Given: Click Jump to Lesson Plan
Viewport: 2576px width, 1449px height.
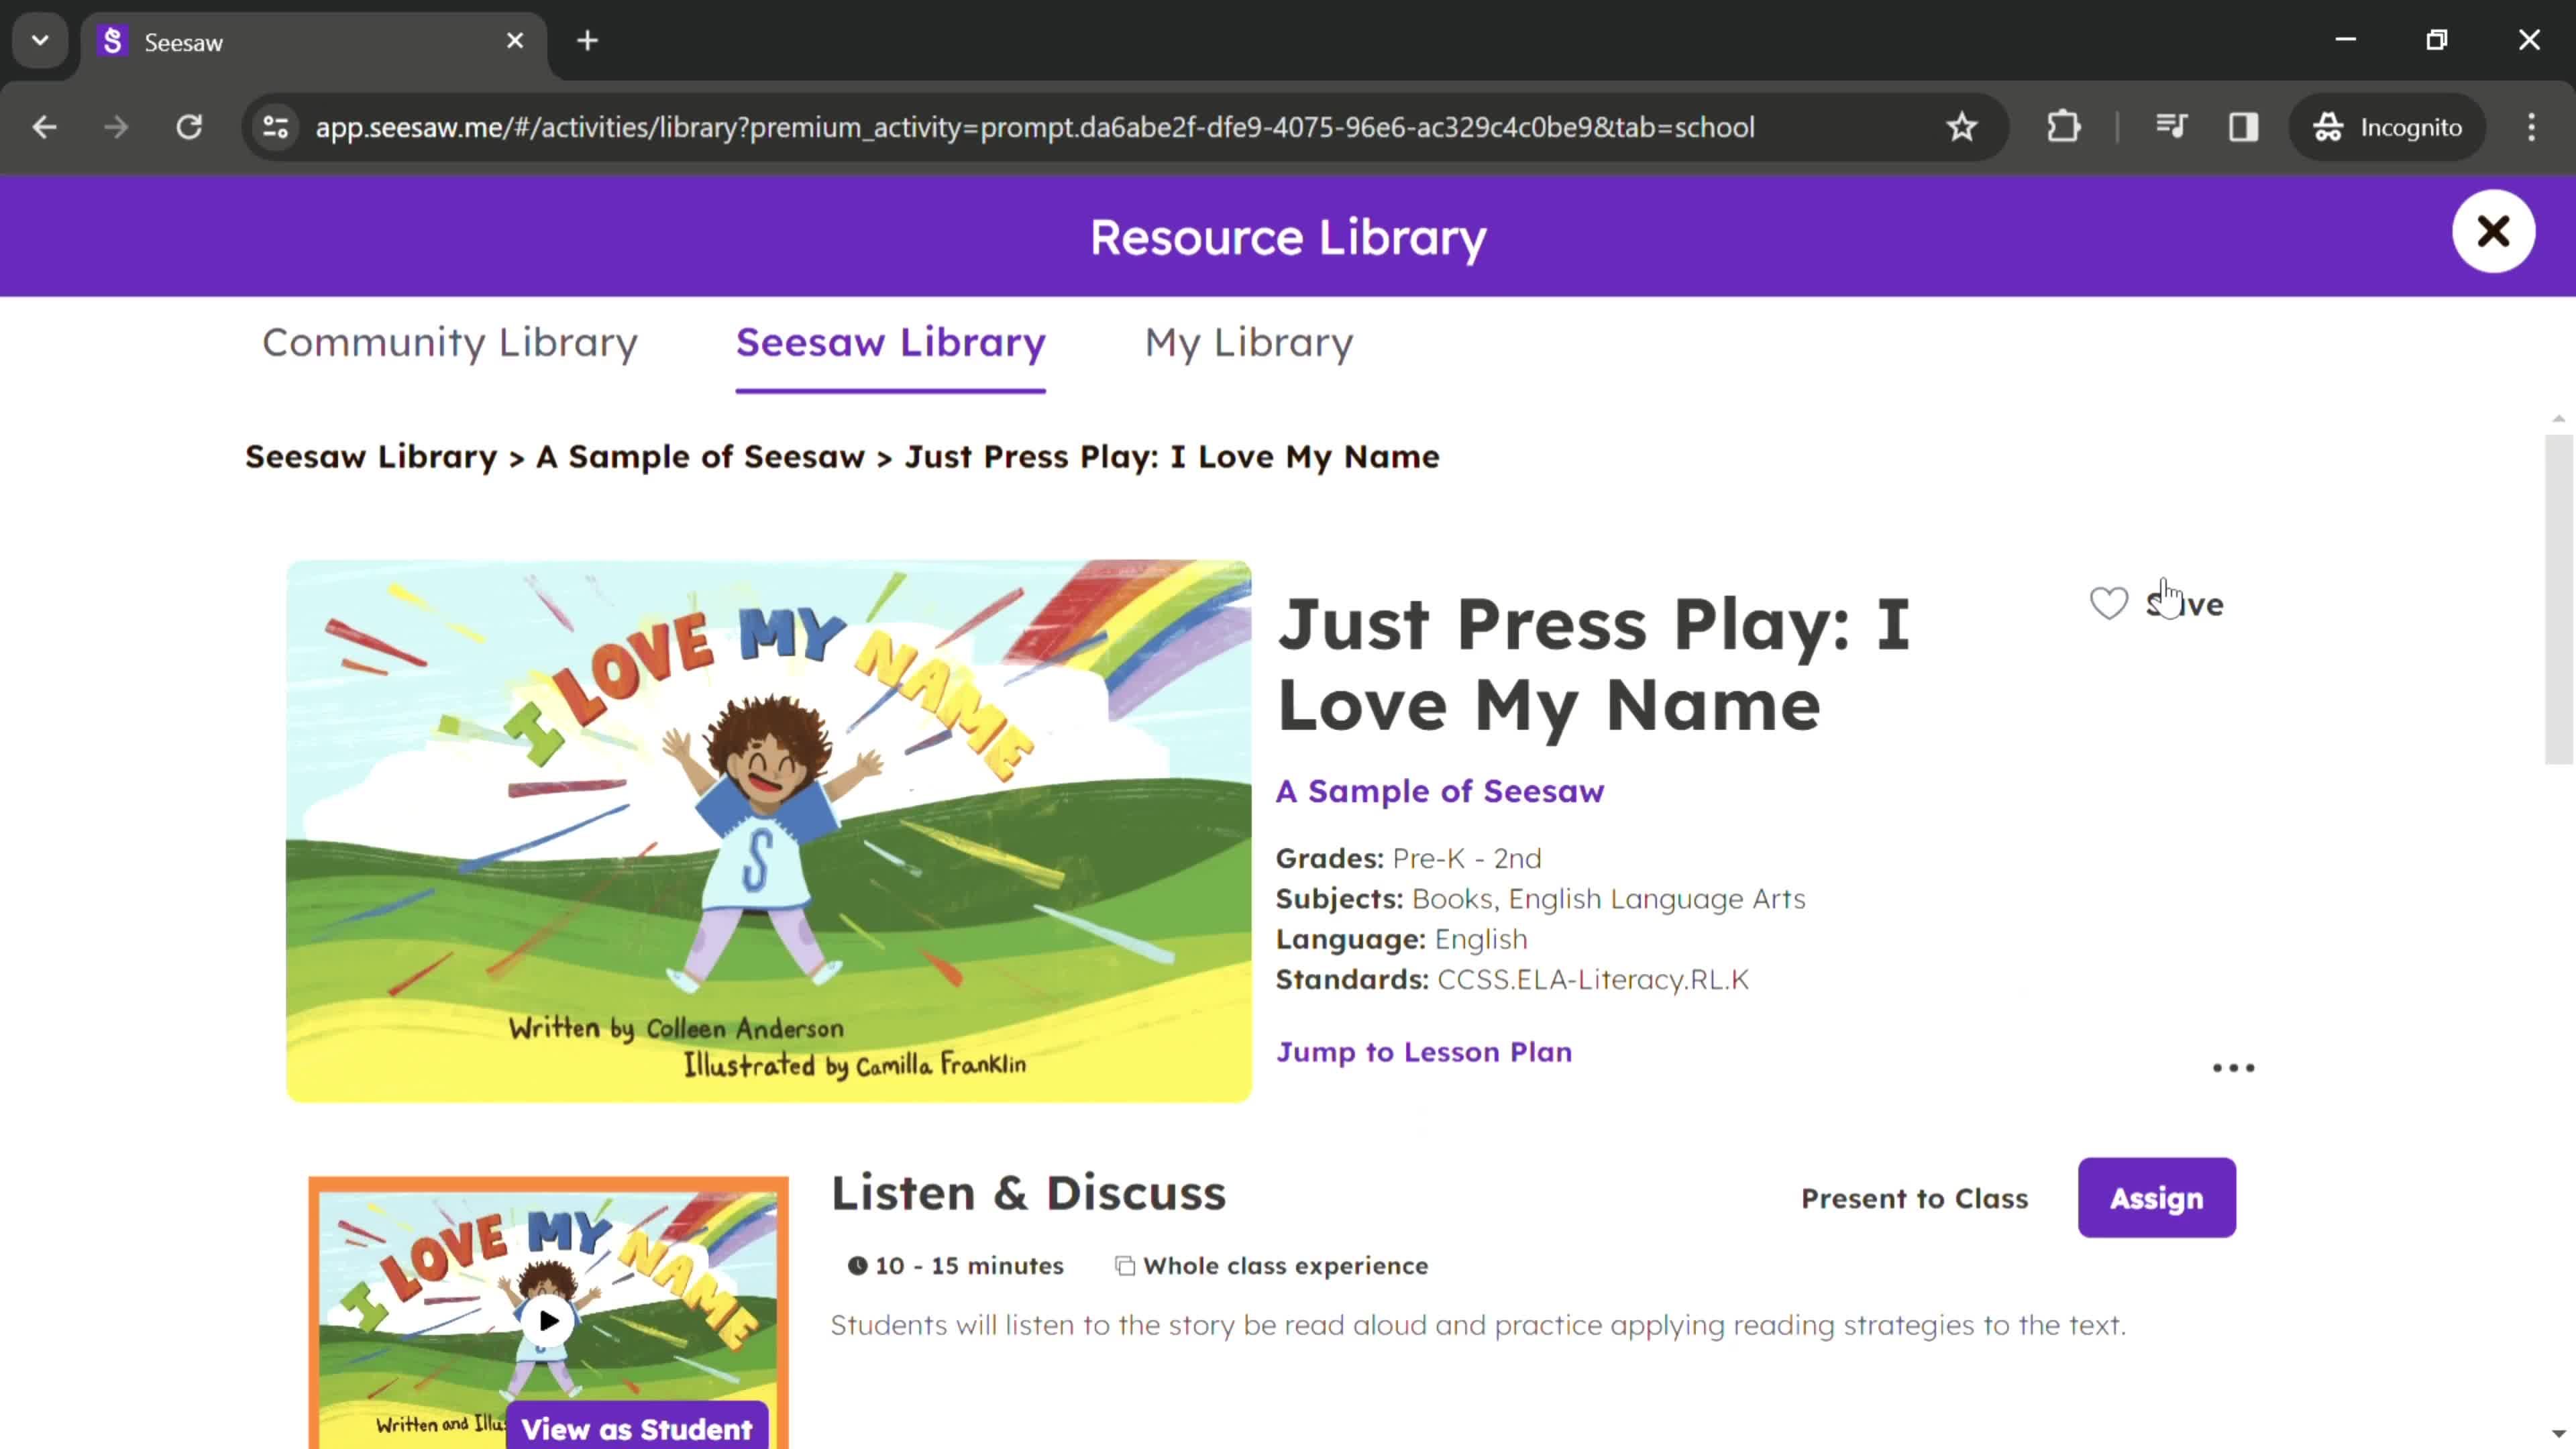Looking at the screenshot, I should coord(1423,1052).
